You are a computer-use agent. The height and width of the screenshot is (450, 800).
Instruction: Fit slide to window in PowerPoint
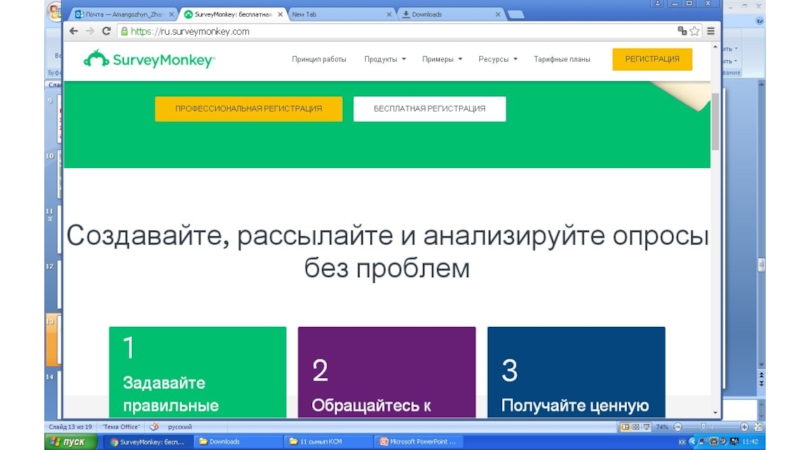(x=758, y=427)
